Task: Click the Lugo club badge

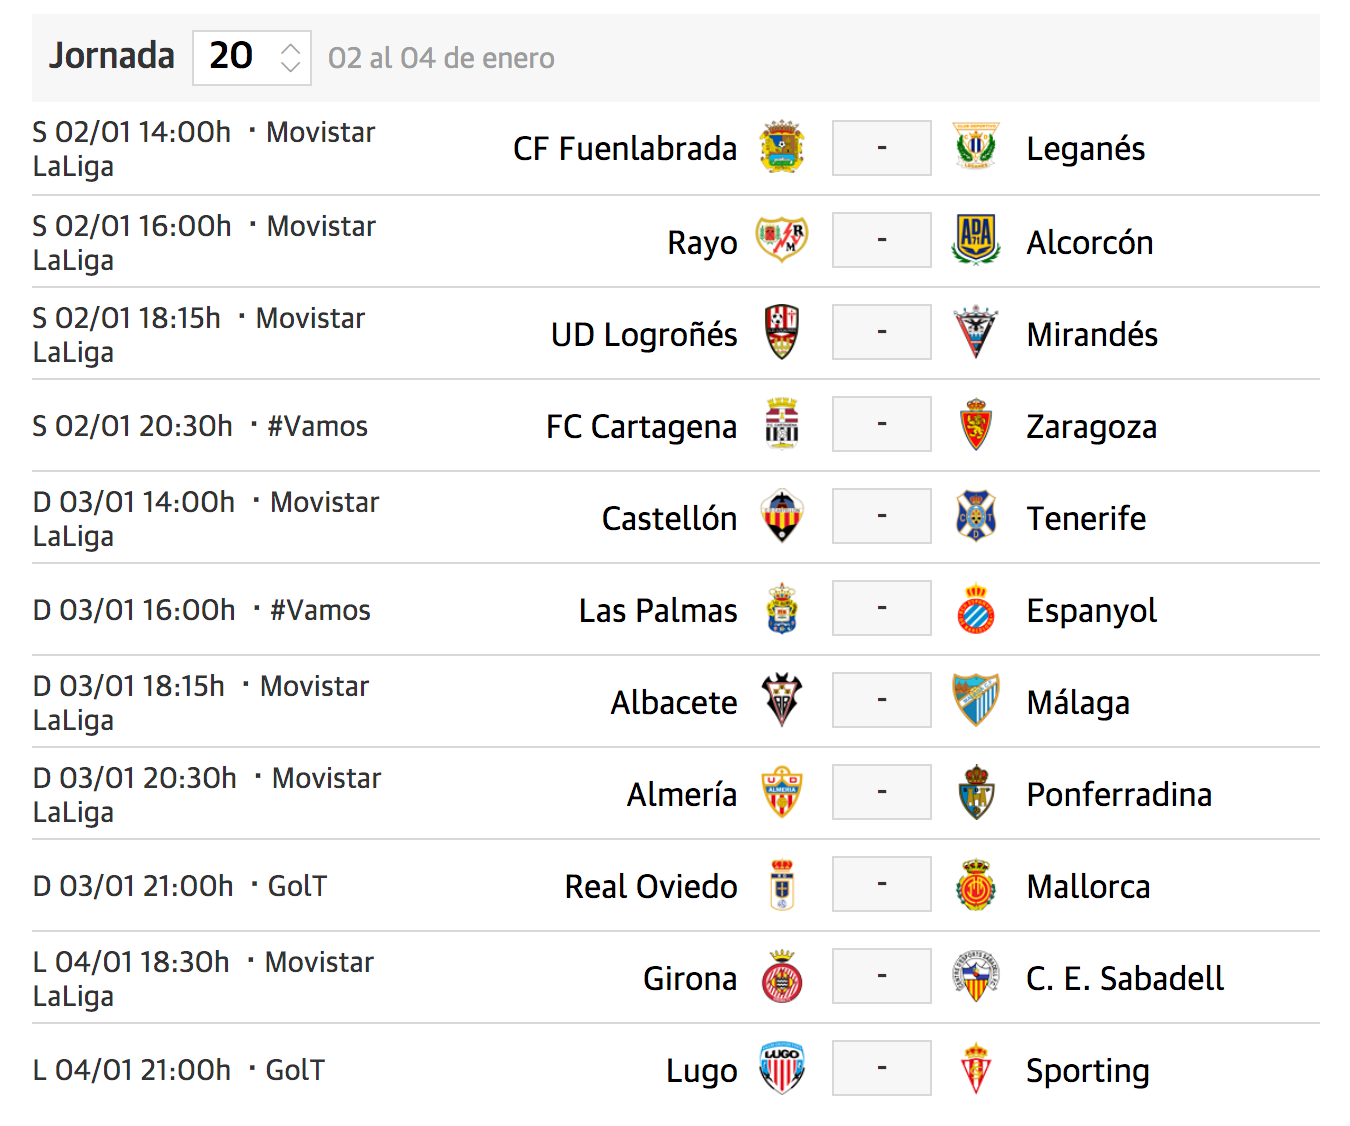Action: click(x=782, y=1068)
